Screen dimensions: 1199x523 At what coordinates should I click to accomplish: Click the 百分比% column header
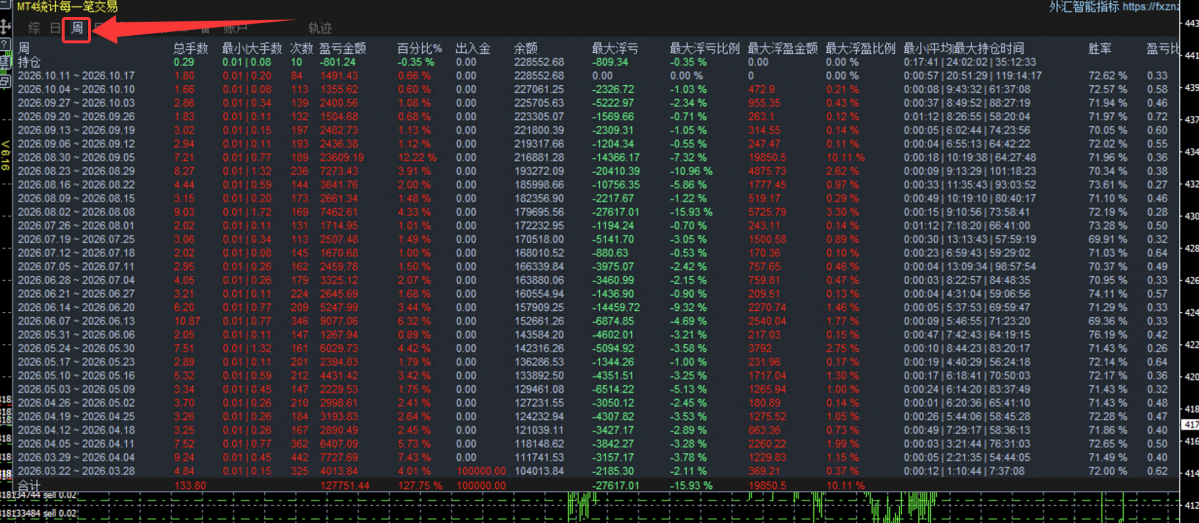(x=419, y=48)
